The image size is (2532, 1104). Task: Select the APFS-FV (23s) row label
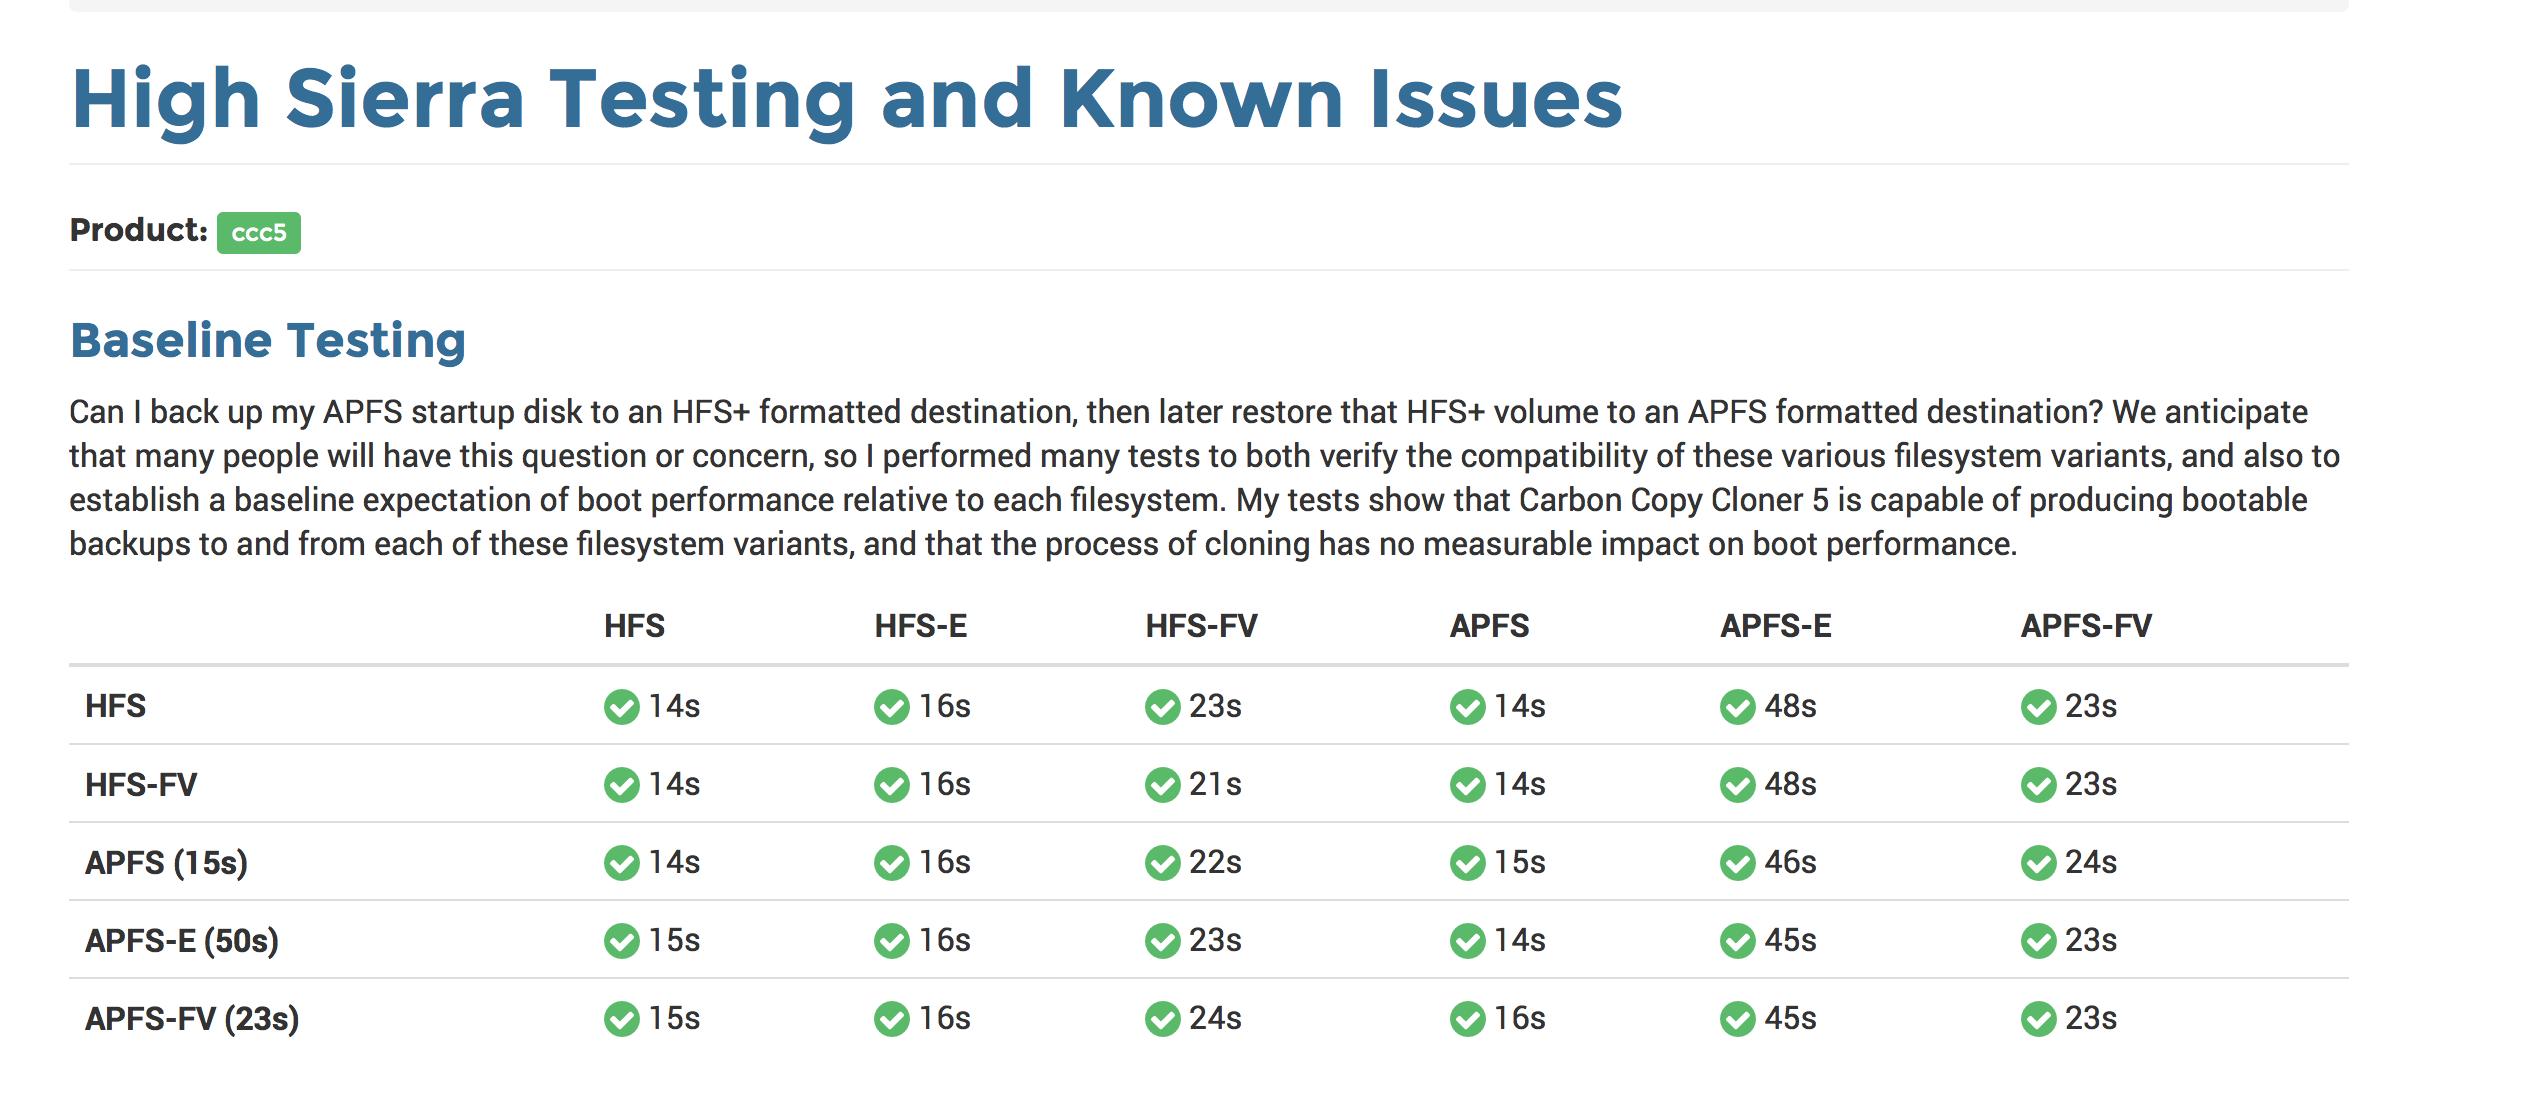(x=192, y=1018)
